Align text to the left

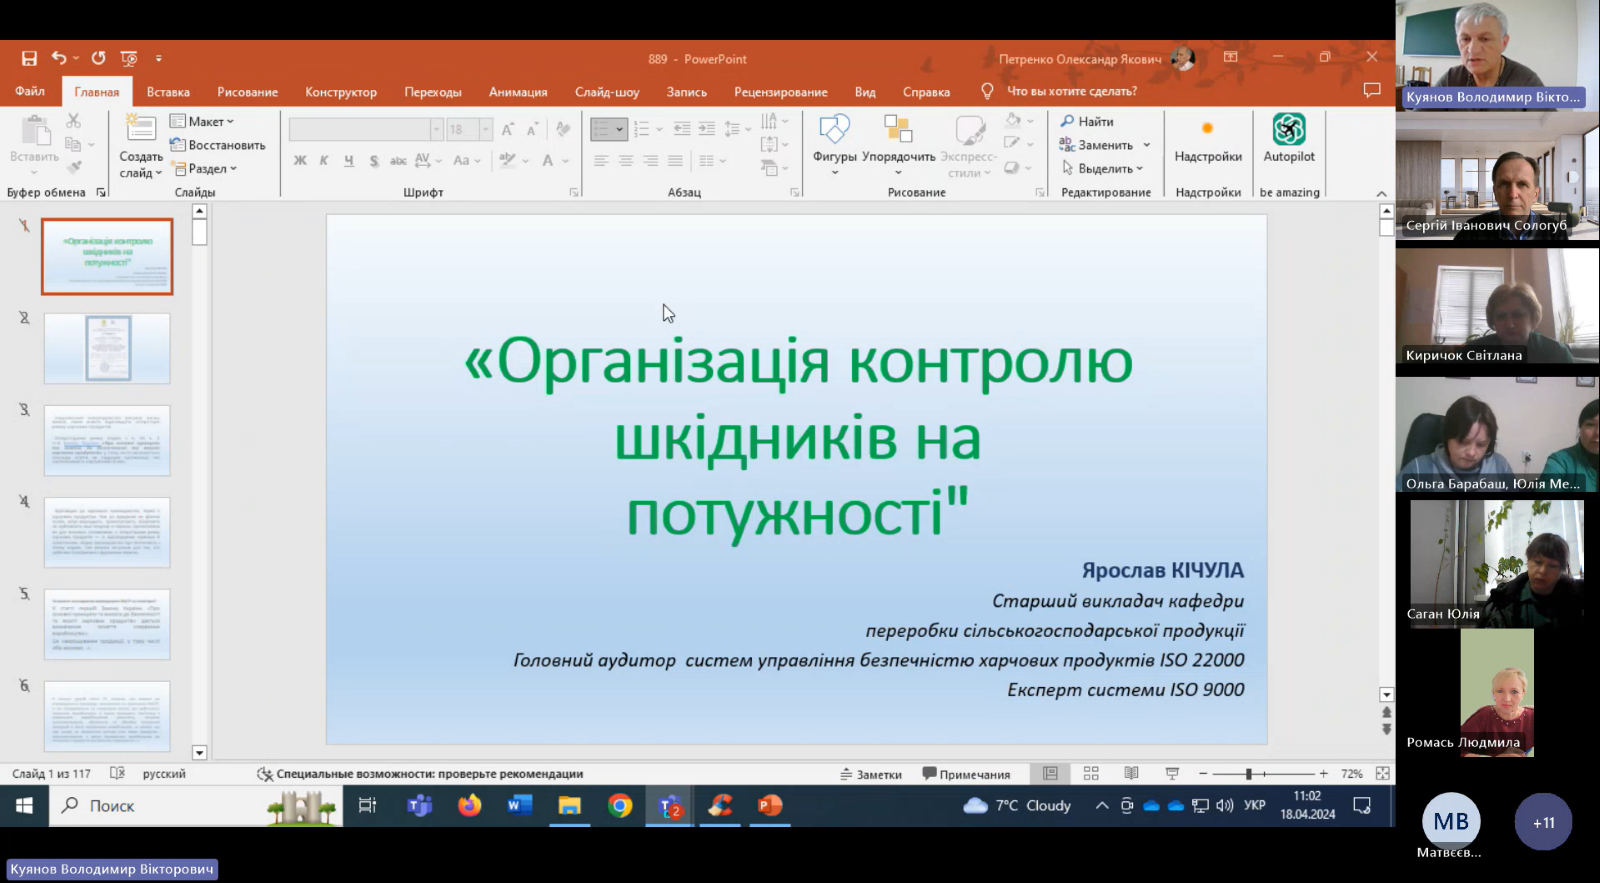(x=601, y=160)
